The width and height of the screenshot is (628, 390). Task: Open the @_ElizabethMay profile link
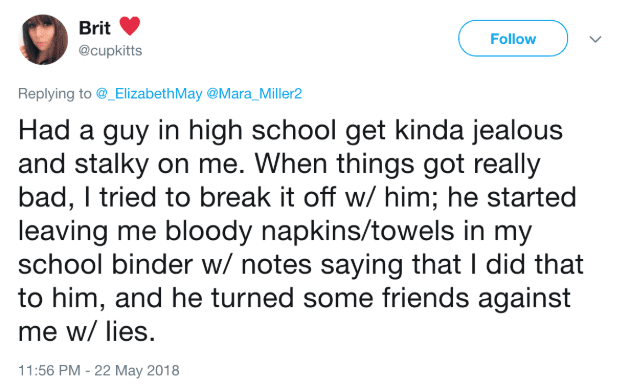pyautogui.click(x=149, y=94)
